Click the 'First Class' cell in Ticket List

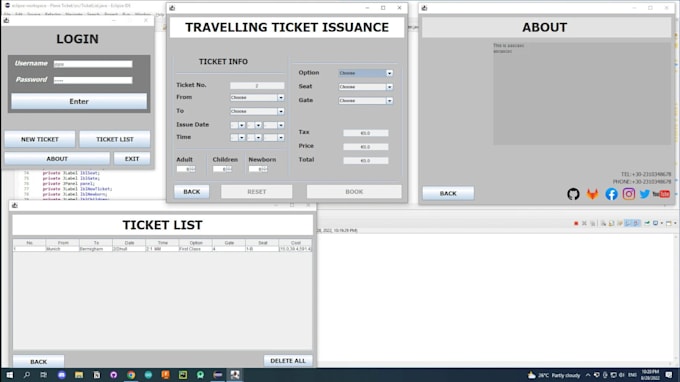pyautogui.click(x=195, y=249)
